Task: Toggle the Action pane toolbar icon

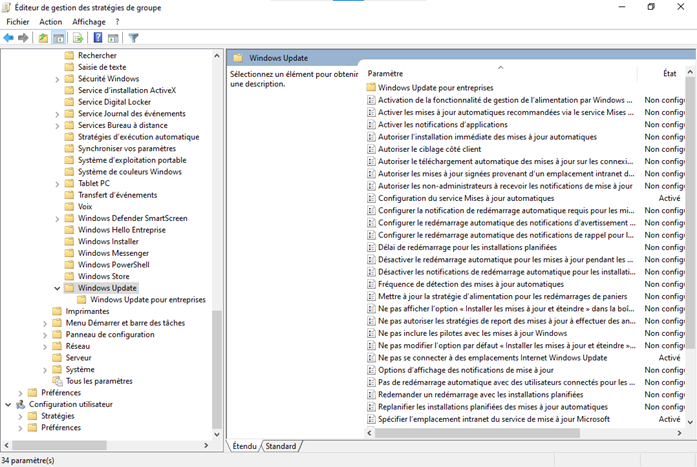Action: point(113,38)
